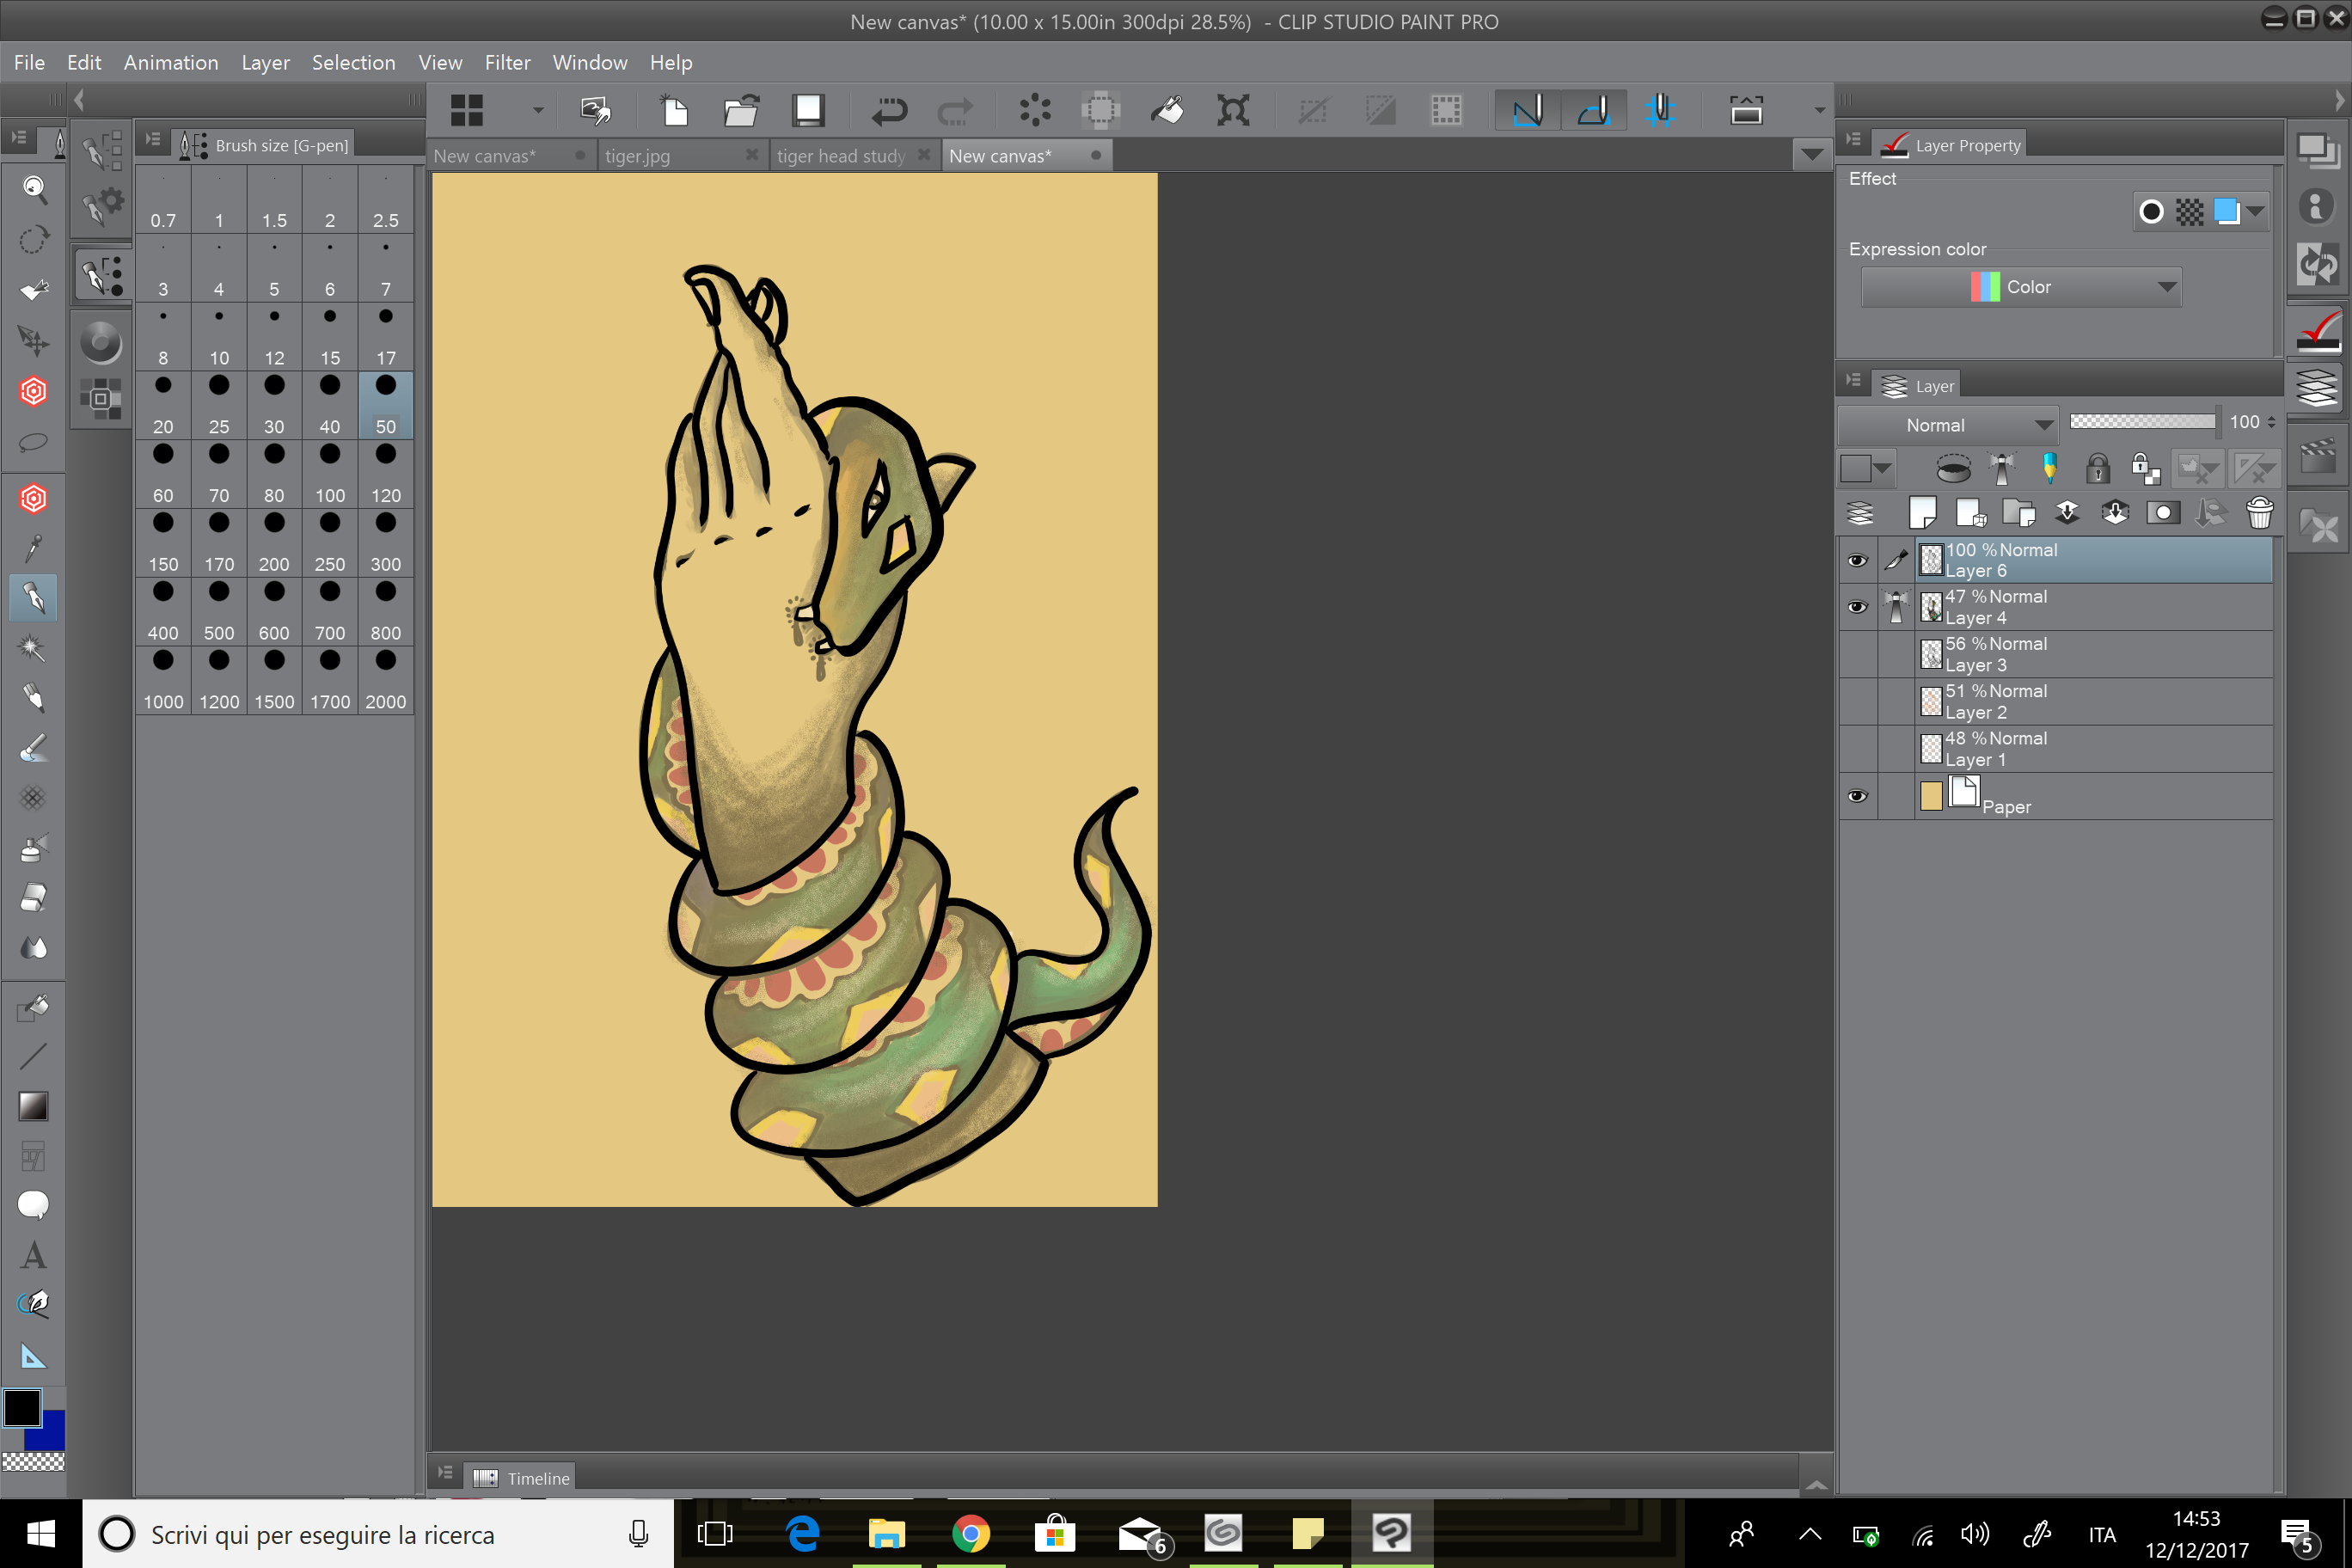
Task: Toggle visibility of the Paper layer
Action: [x=1858, y=796]
